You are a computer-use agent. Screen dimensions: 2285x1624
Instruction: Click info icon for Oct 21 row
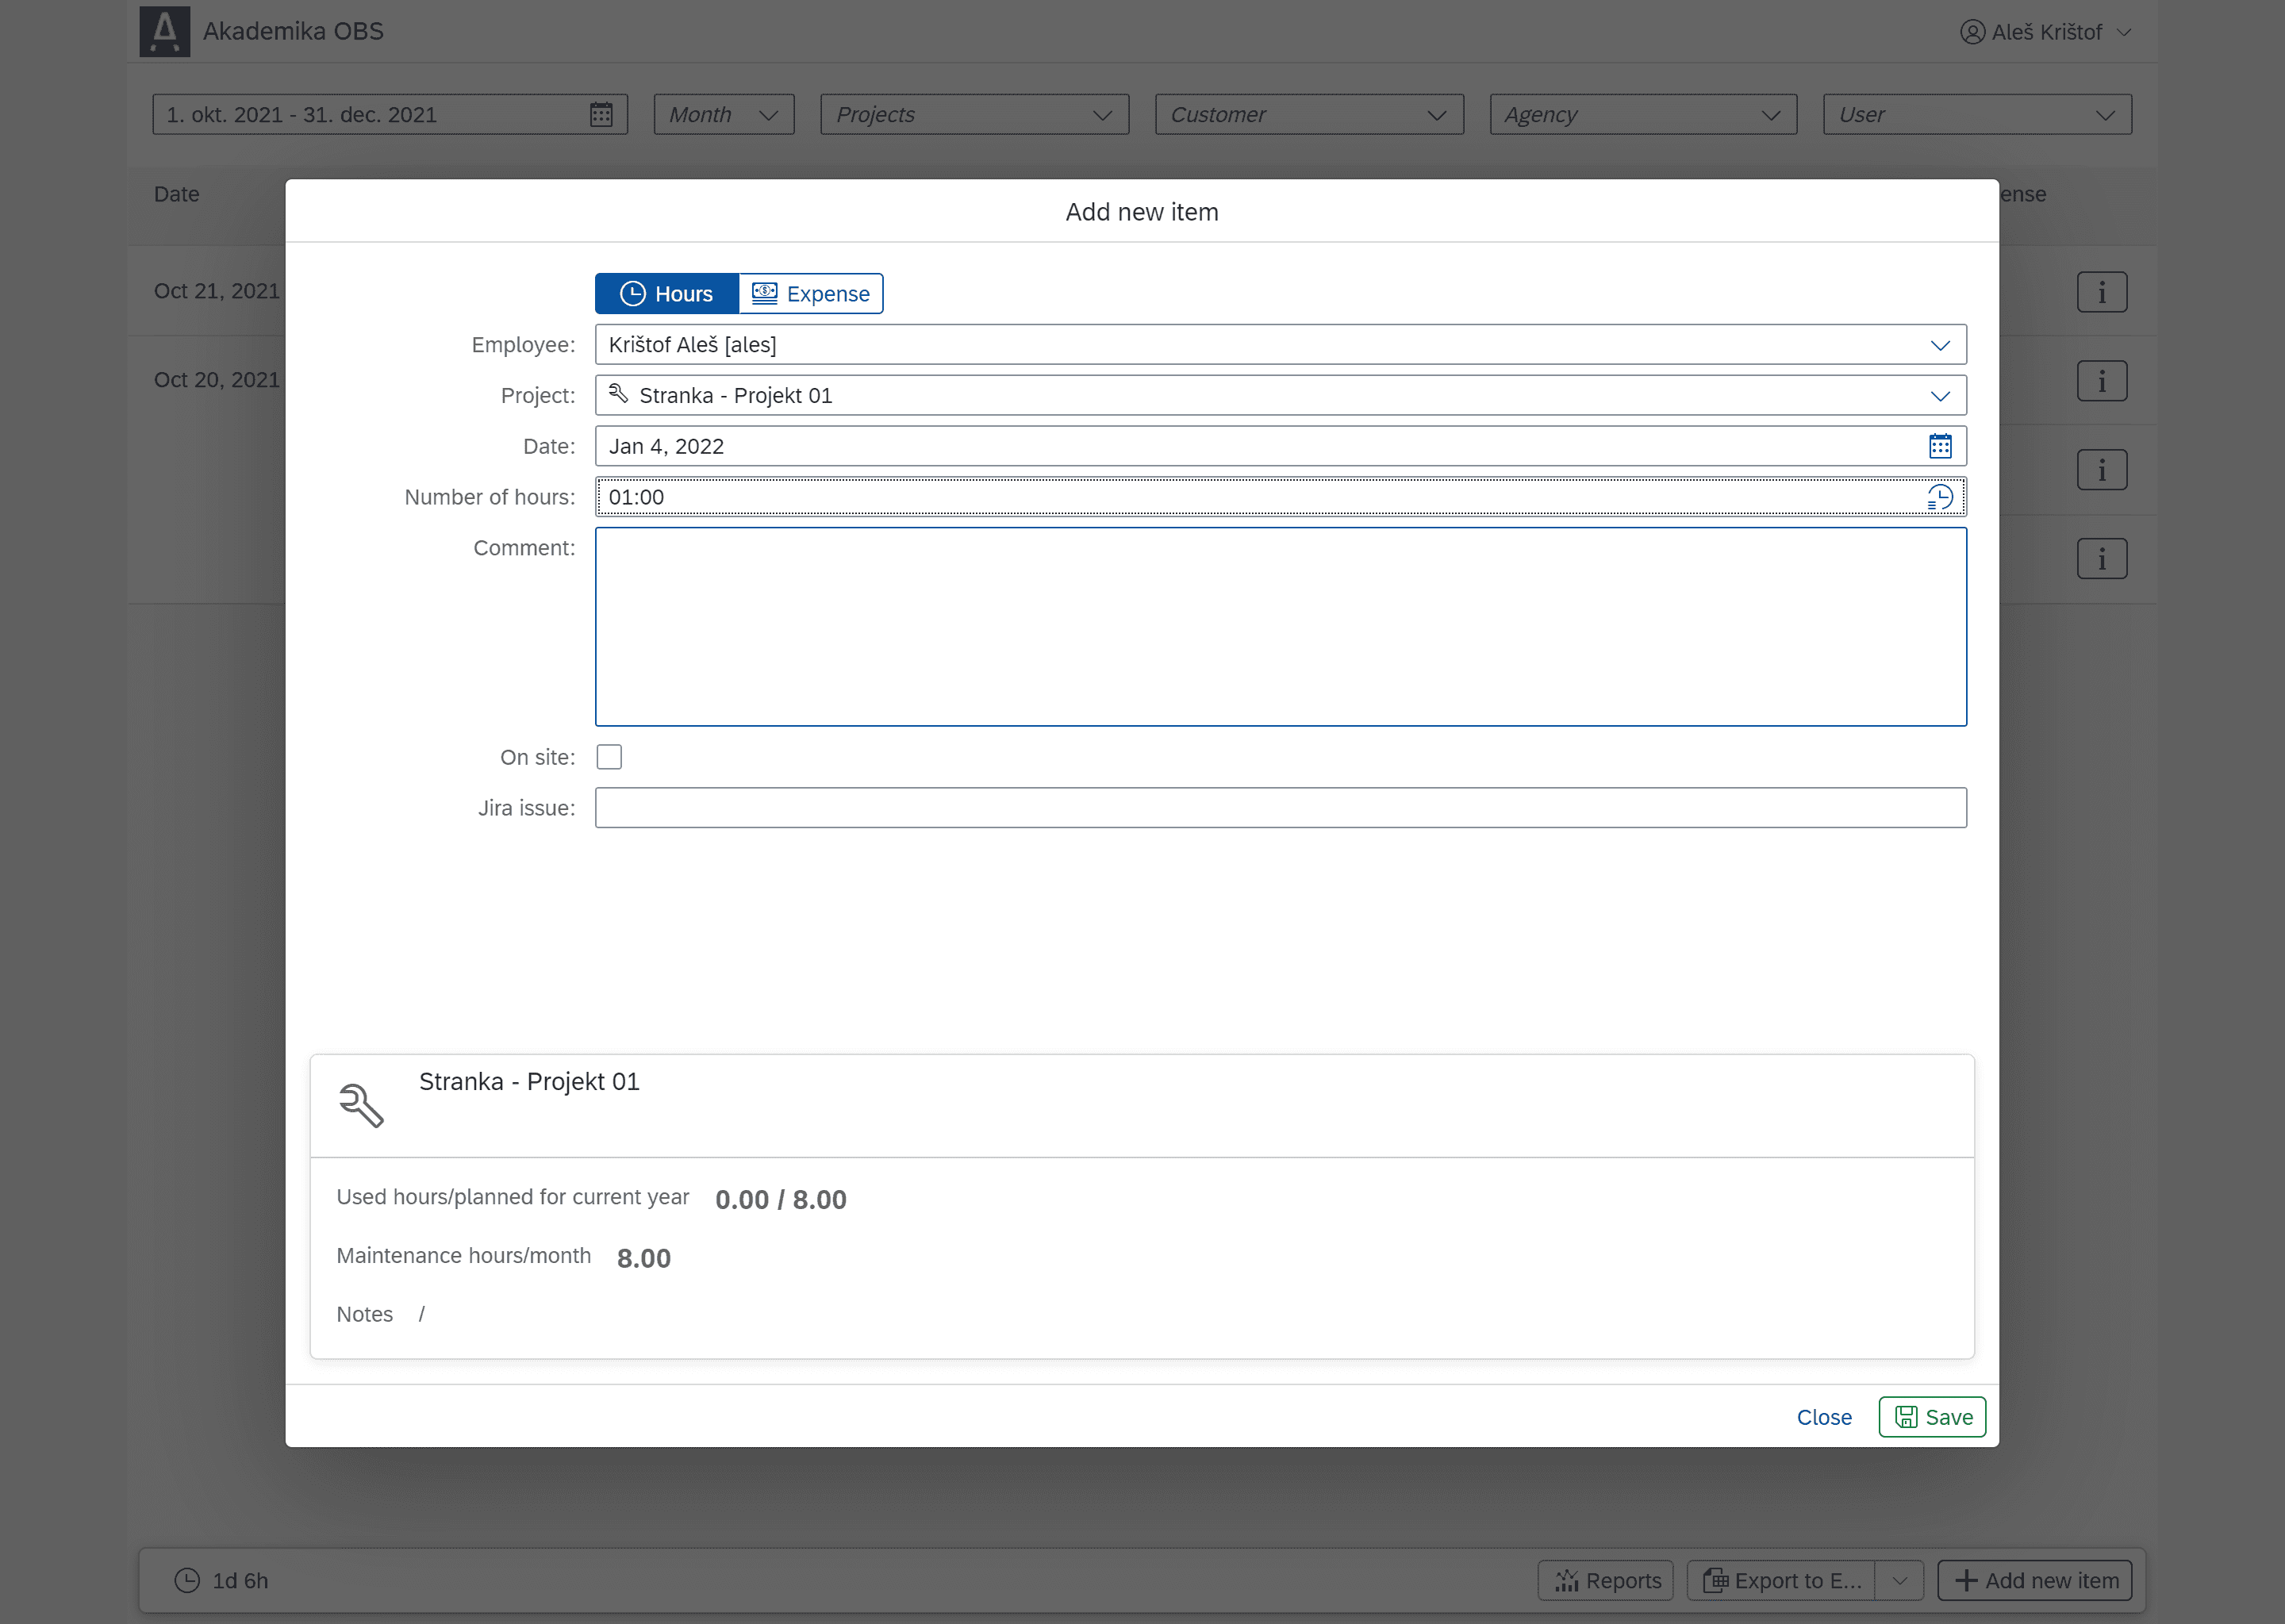tap(2100, 292)
